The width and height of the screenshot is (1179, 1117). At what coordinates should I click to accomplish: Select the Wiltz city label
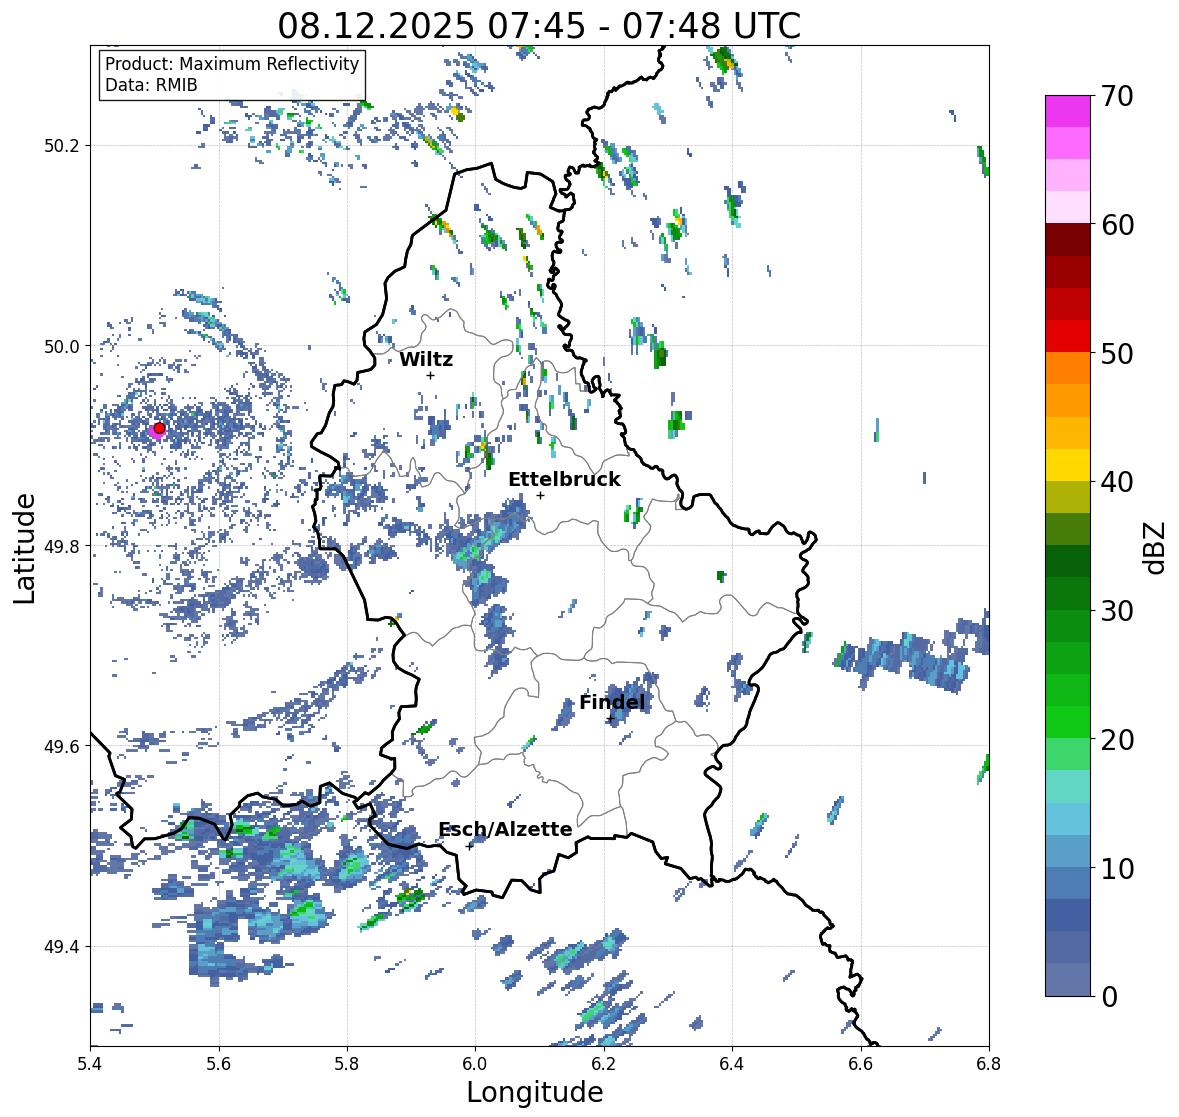pos(426,359)
